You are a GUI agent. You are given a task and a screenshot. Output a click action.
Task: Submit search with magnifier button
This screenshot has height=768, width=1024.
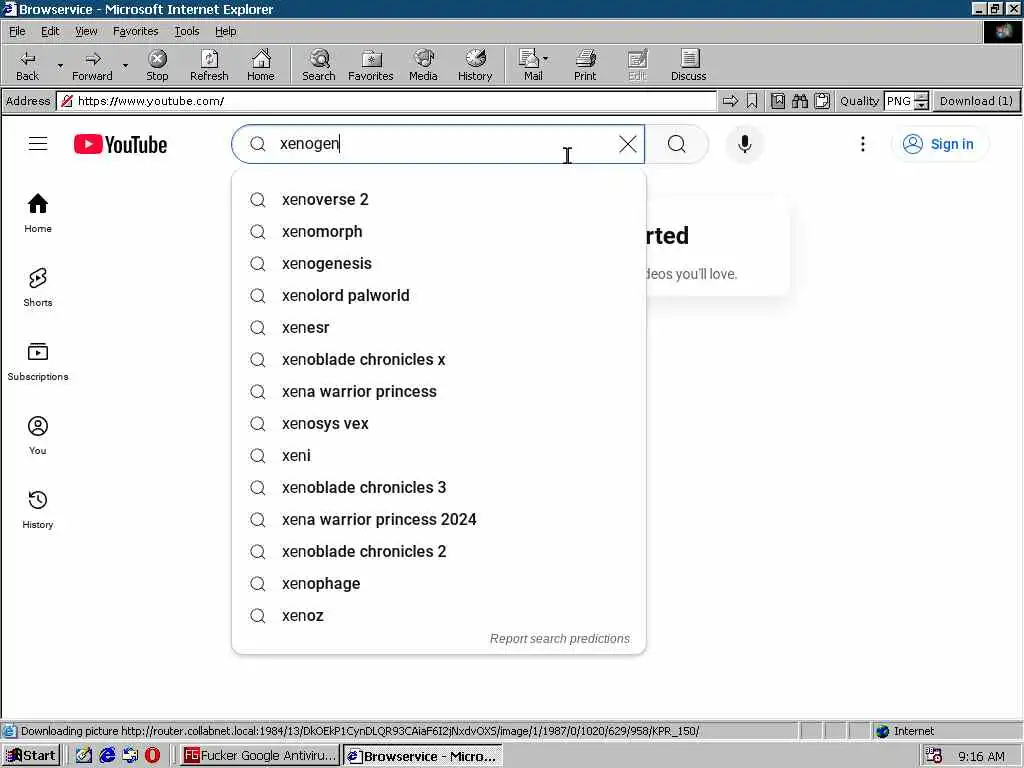coord(677,144)
